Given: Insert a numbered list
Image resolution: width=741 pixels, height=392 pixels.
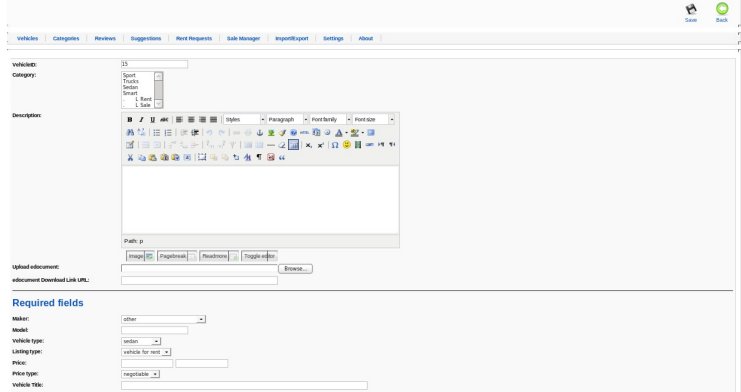Looking at the screenshot, I should click(x=168, y=132).
